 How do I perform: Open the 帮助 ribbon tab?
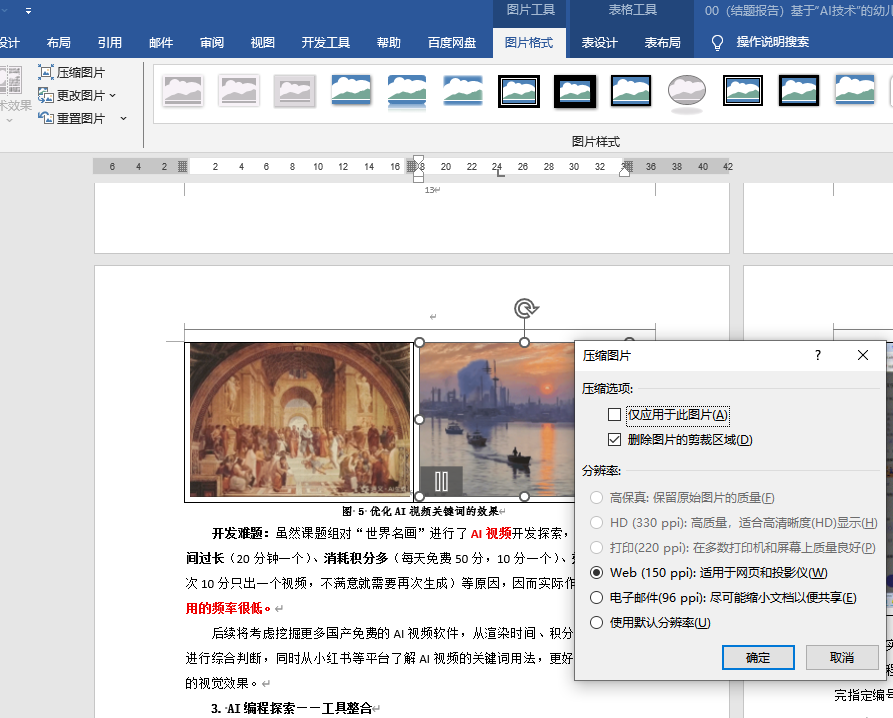click(x=389, y=43)
